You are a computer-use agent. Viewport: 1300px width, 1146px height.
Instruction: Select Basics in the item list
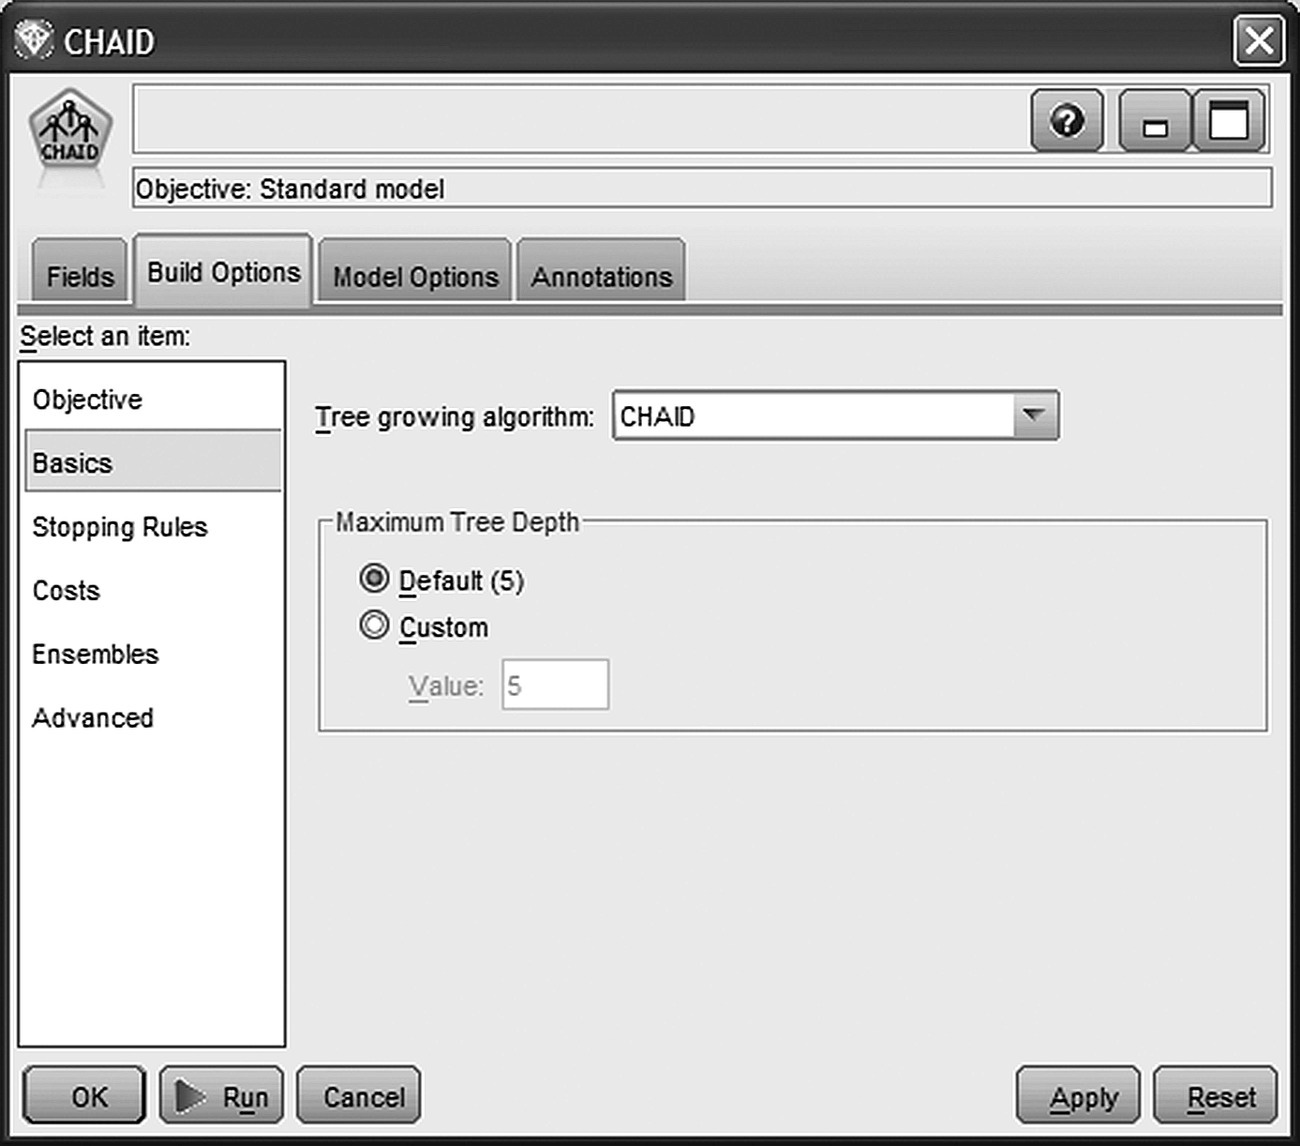[x=152, y=462]
